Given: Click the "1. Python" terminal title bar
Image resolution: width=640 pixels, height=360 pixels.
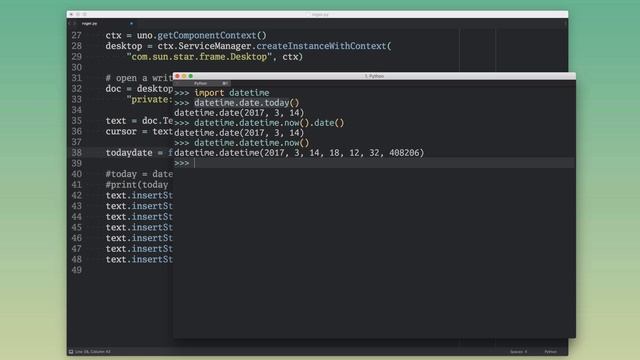Looking at the screenshot, I should [x=374, y=76].
